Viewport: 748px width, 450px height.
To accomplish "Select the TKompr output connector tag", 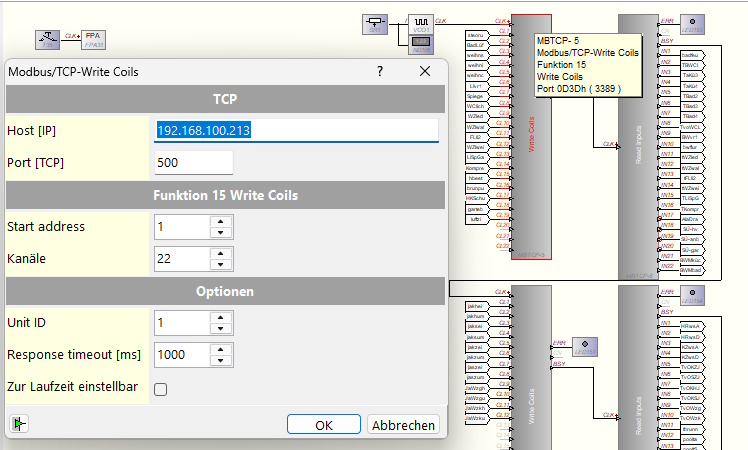I will click(692, 209).
